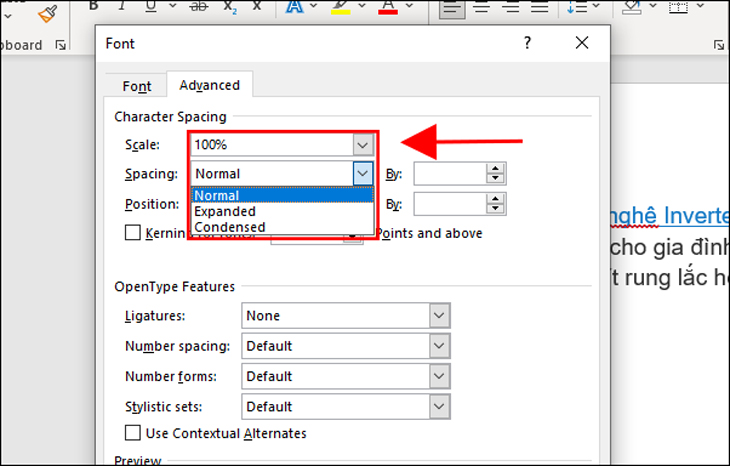Apply Subscript formatting icon

click(x=230, y=7)
